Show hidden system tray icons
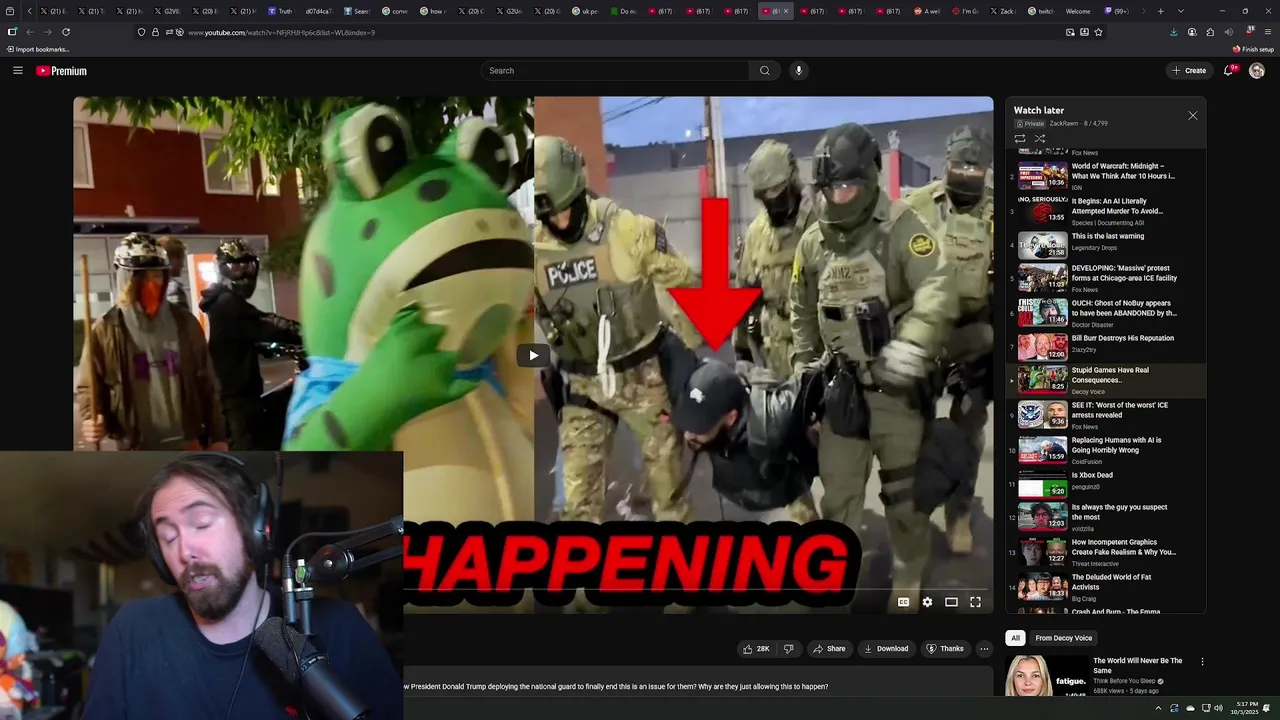 pyautogui.click(x=1159, y=708)
